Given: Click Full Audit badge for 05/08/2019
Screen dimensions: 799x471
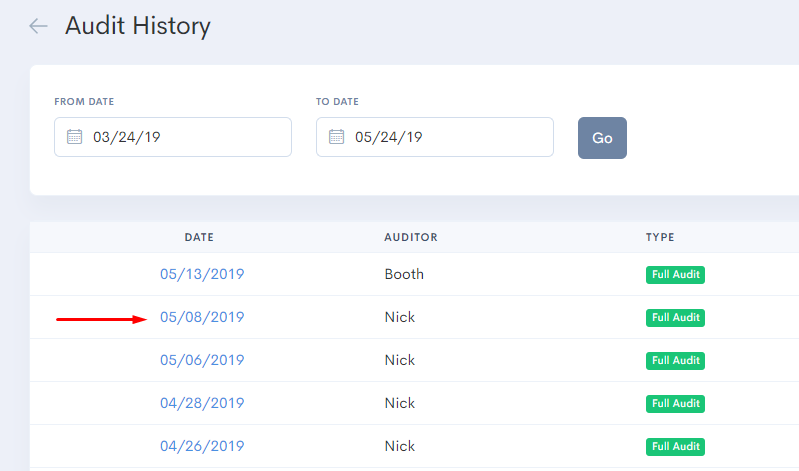Looking at the screenshot, I should (675, 318).
